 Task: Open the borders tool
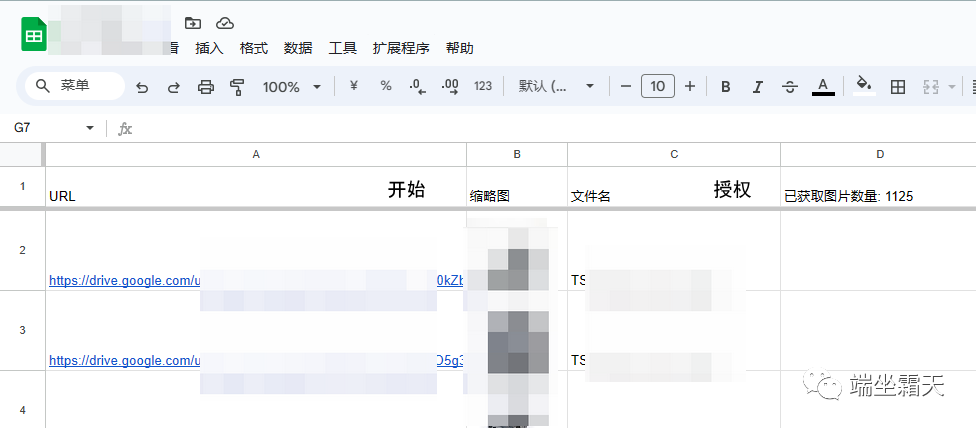click(898, 87)
